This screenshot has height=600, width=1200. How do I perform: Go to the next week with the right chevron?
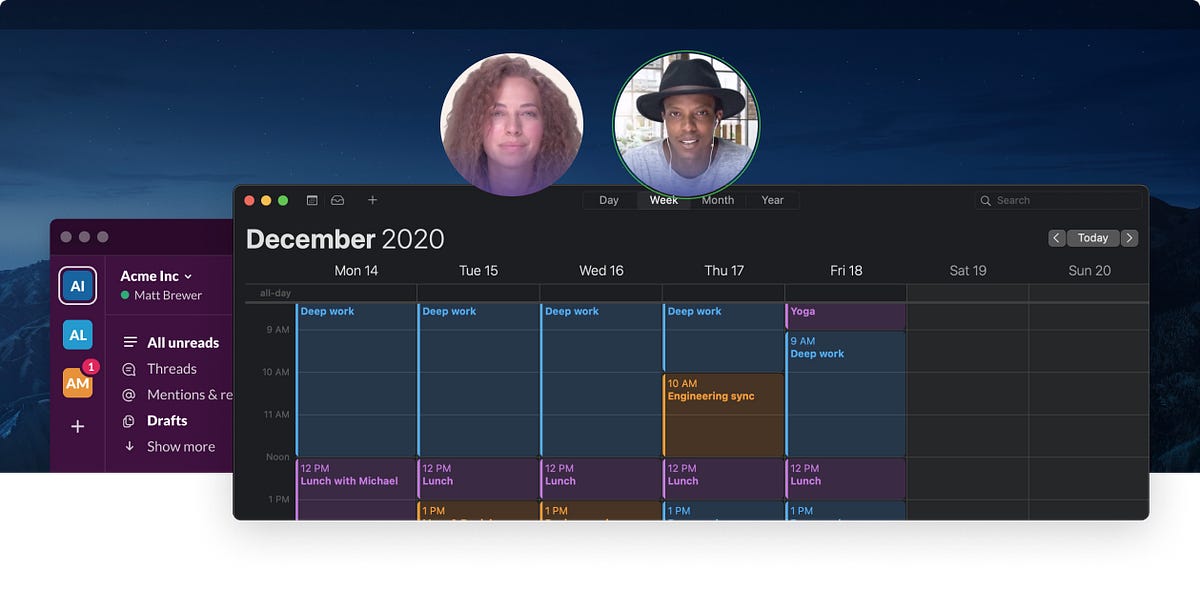click(1129, 238)
